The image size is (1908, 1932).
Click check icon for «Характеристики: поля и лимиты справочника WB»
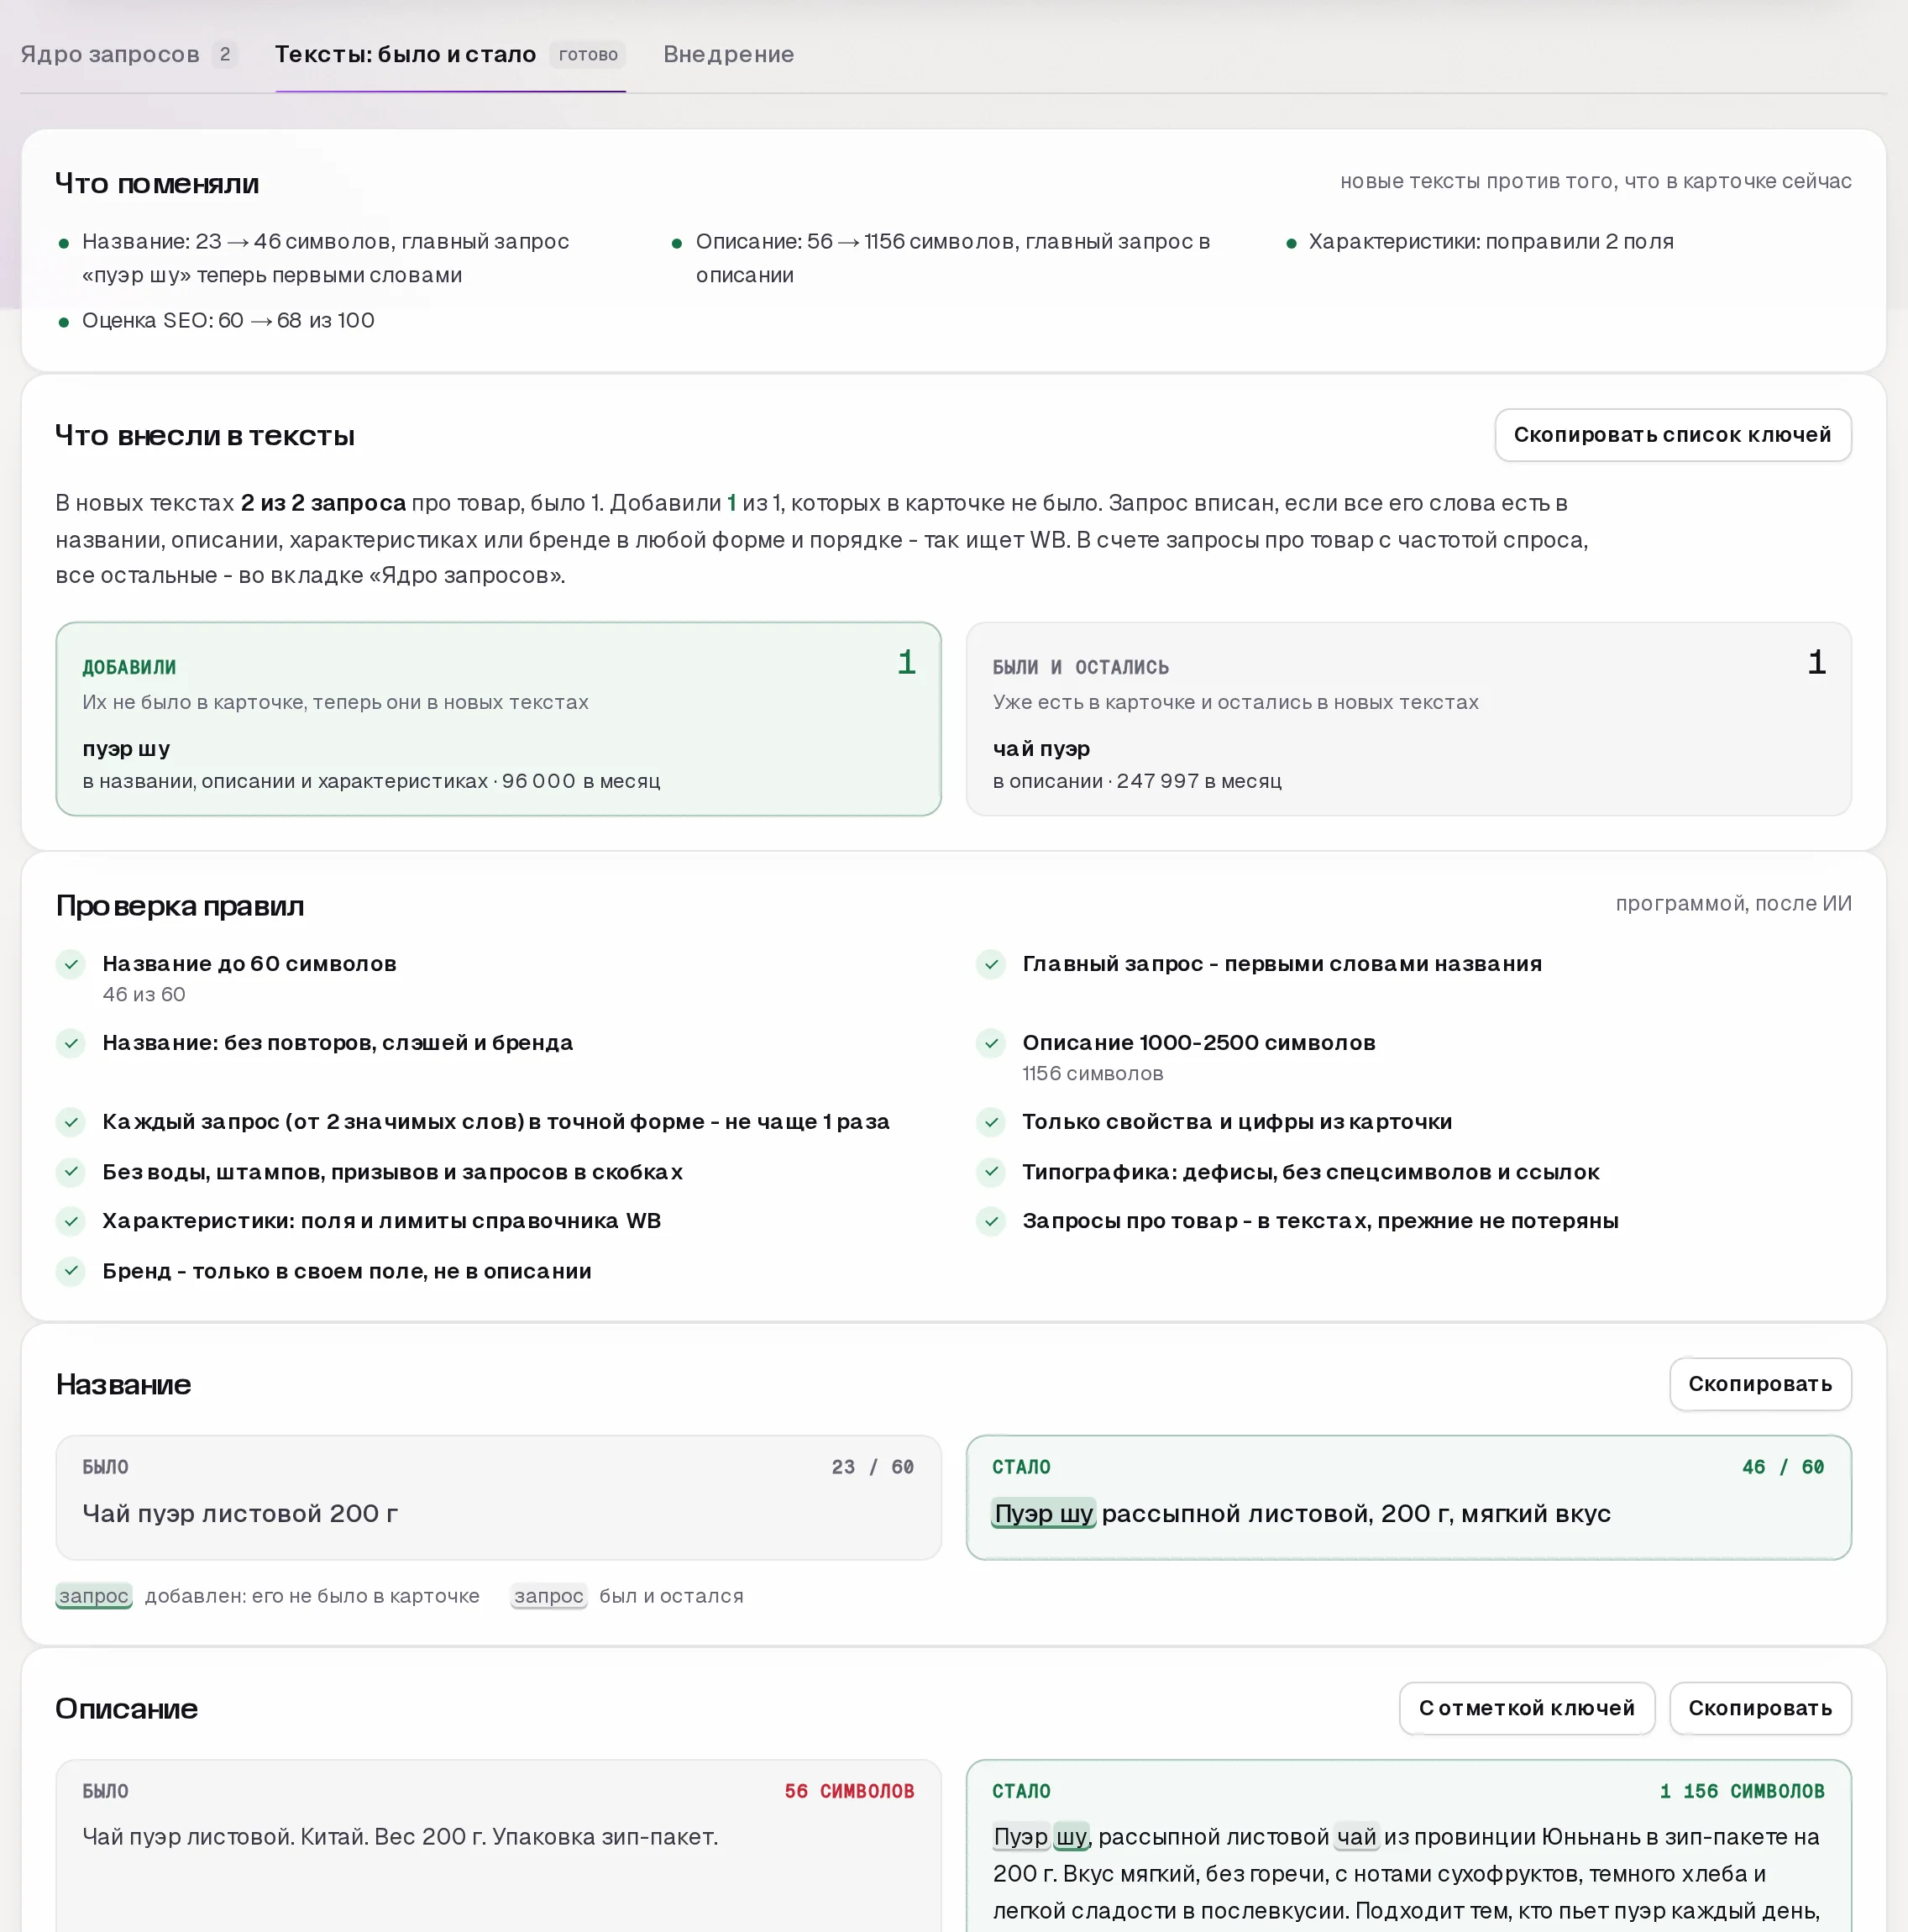71,1221
